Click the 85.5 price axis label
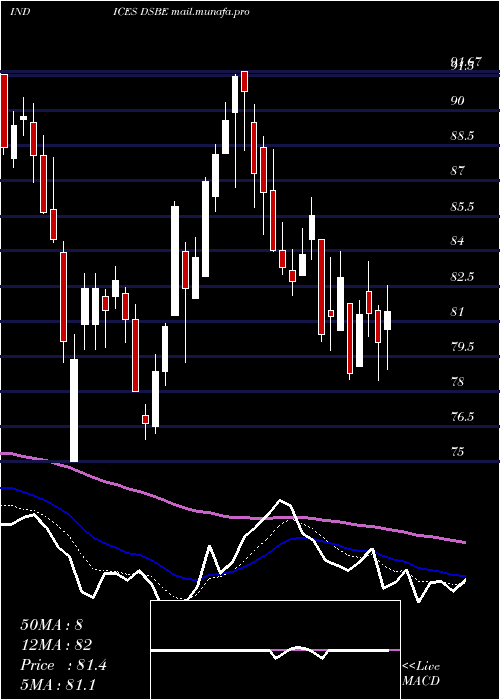This screenshot has width=500, height=700. (x=462, y=207)
